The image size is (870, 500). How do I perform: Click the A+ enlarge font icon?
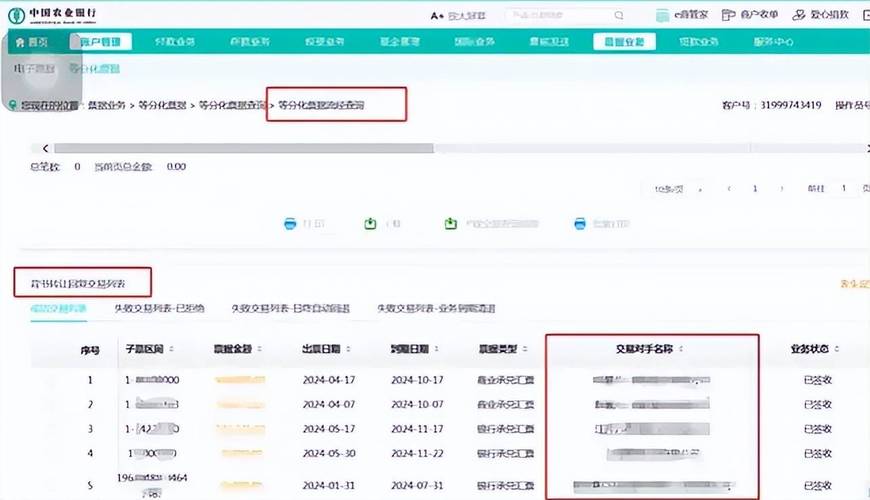(x=437, y=16)
